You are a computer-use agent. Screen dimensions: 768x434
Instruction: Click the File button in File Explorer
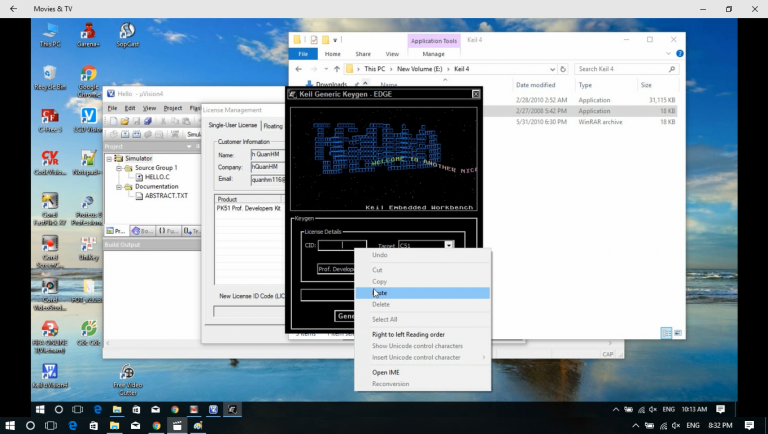point(304,54)
